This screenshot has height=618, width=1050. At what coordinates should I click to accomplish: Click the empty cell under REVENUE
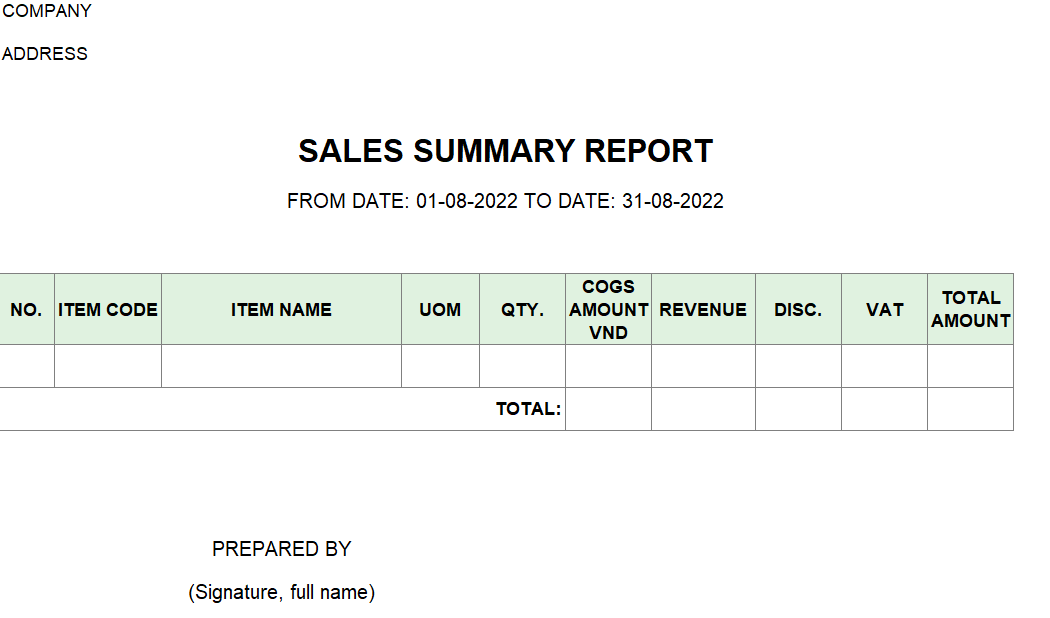[x=703, y=366]
